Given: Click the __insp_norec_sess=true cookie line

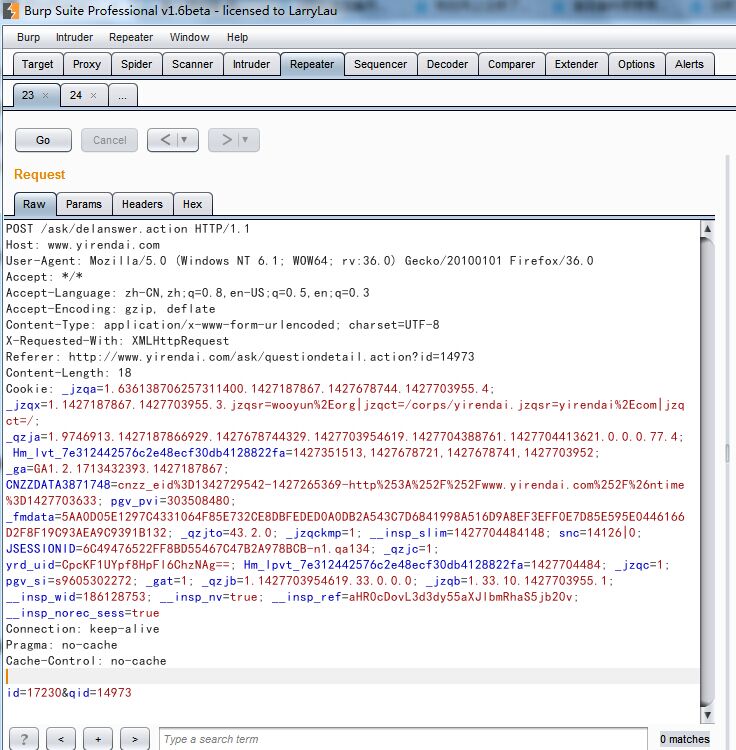Looking at the screenshot, I should click(83, 613).
